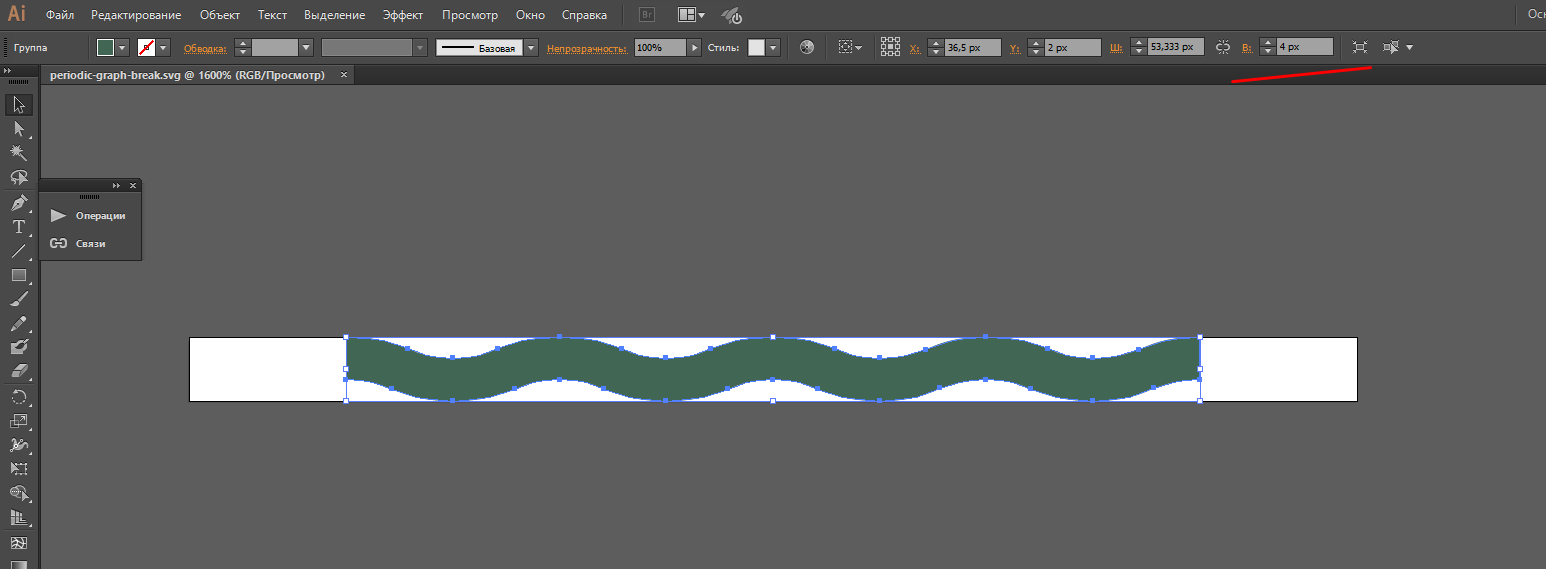Click the green fill color swatch
This screenshot has width=1546, height=569.
click(x=106, y=47)
